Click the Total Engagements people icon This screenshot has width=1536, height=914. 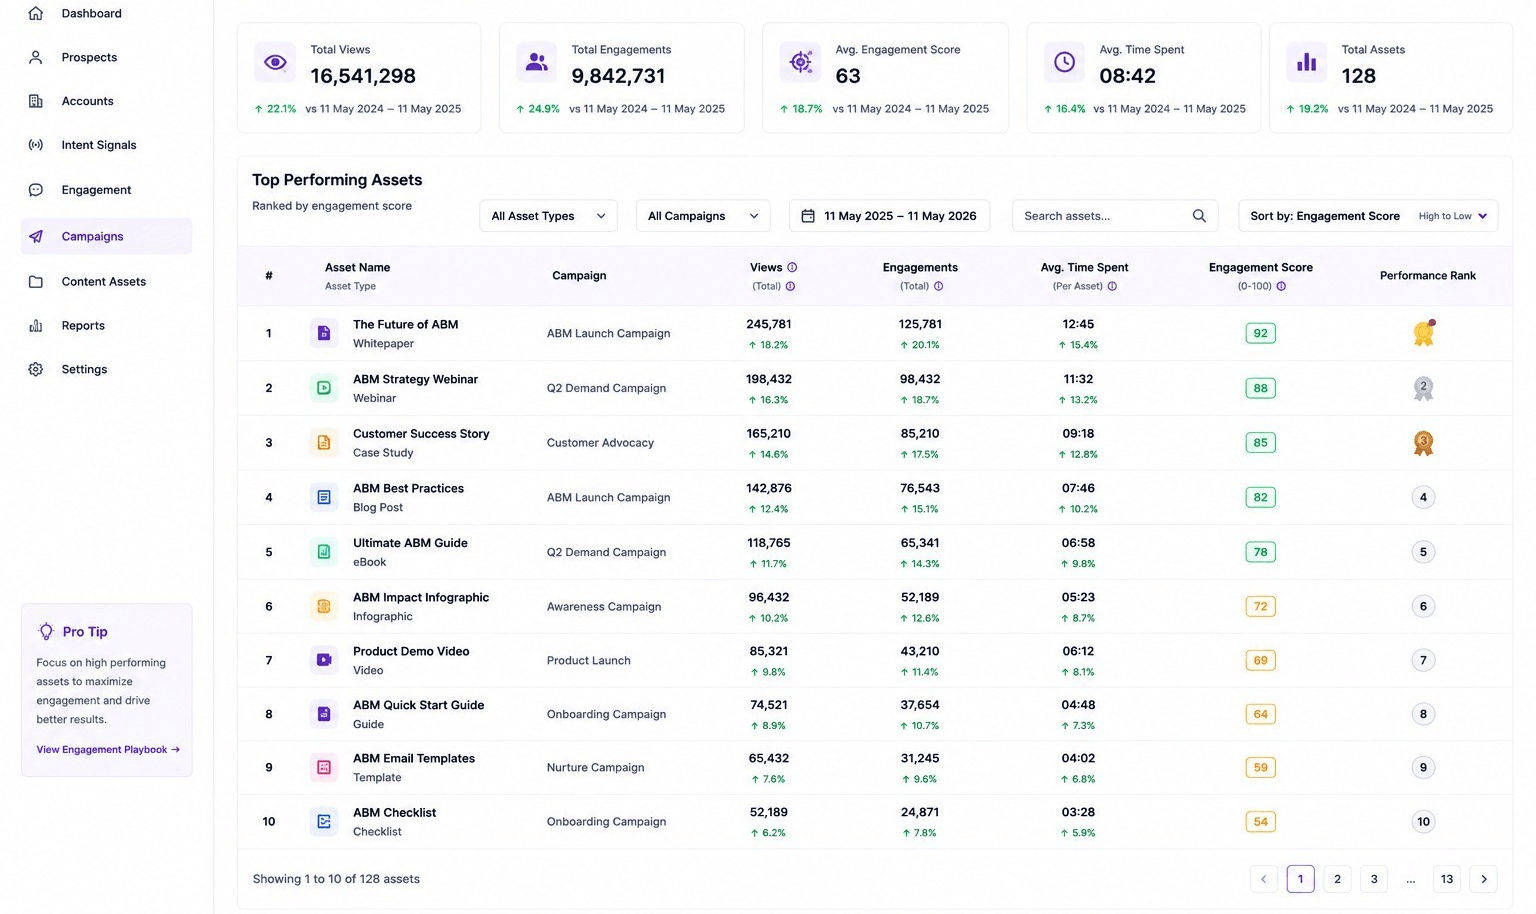[536, 62]
